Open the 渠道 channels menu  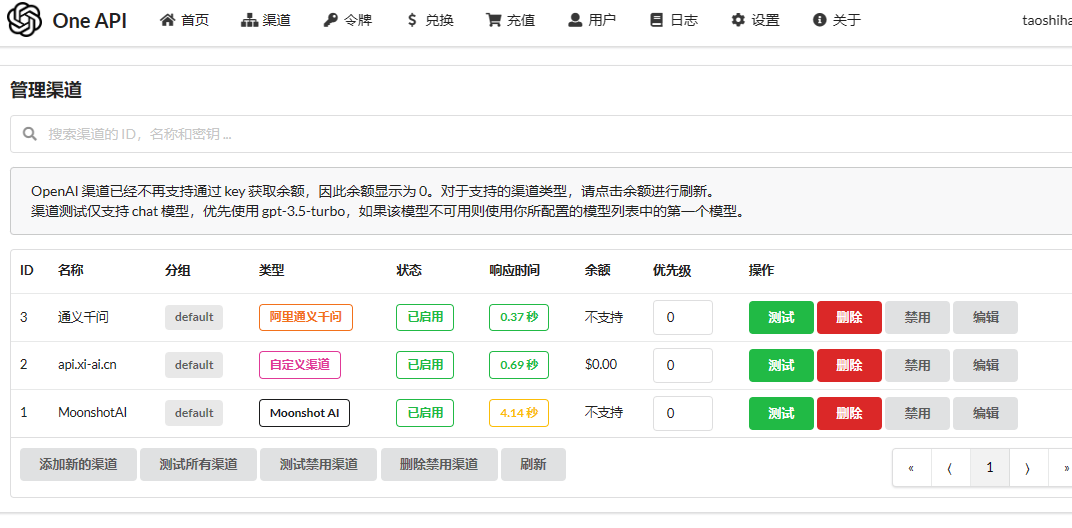tap(266, 20)
